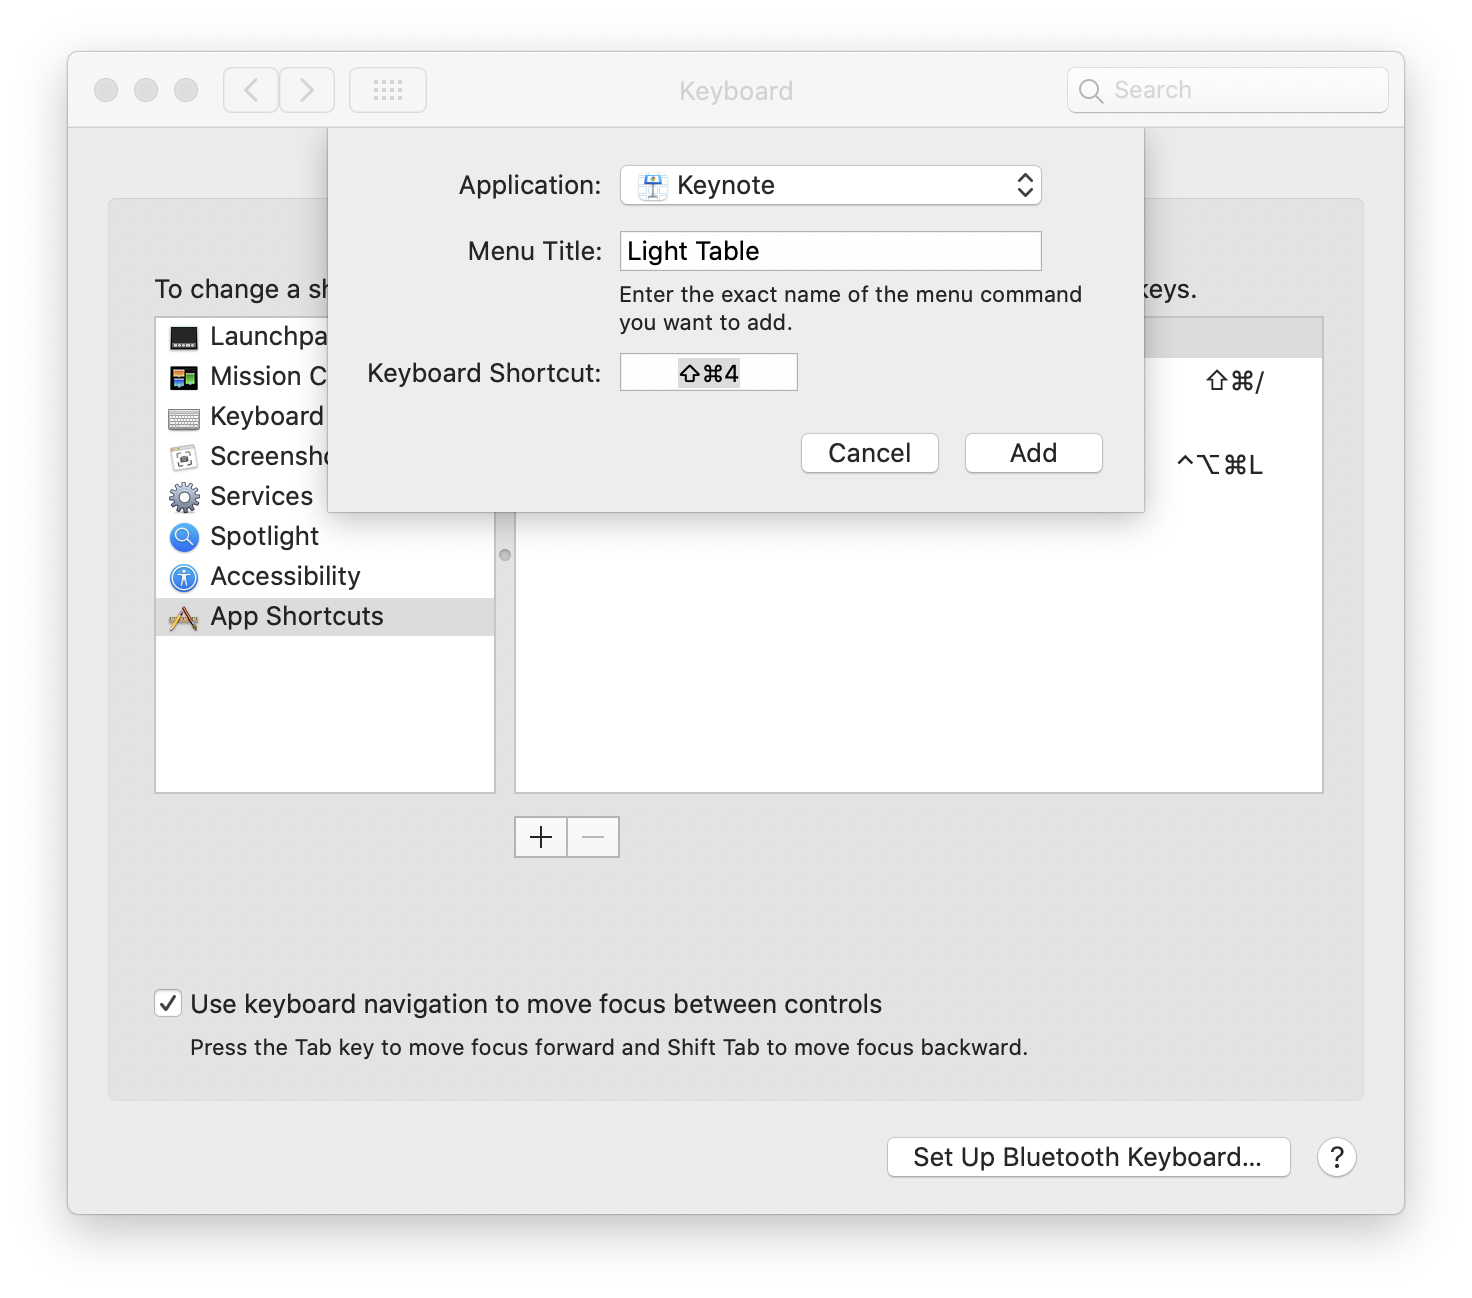The width and height of the screenshot is (1472, 1298).
Task: Select the Spotlight category row
Action: click(x=325, y=536)
